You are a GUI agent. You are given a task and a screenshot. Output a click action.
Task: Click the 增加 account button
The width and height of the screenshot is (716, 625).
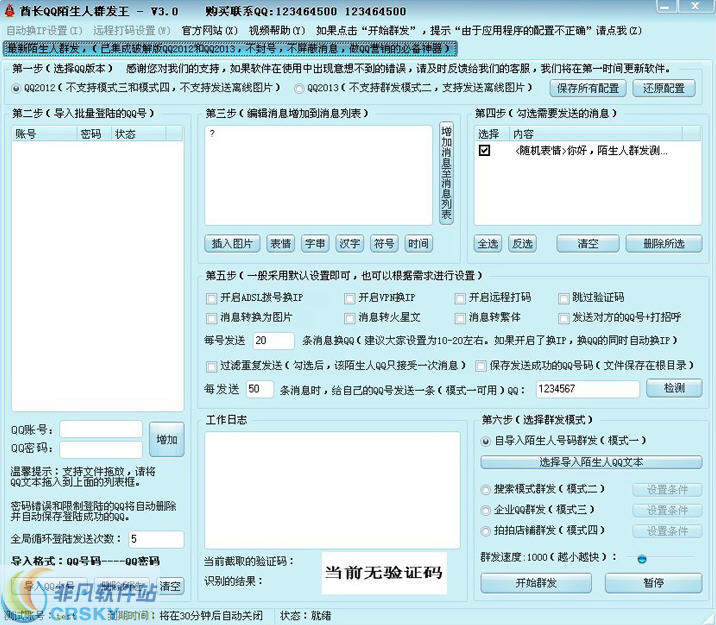[167, 439]
